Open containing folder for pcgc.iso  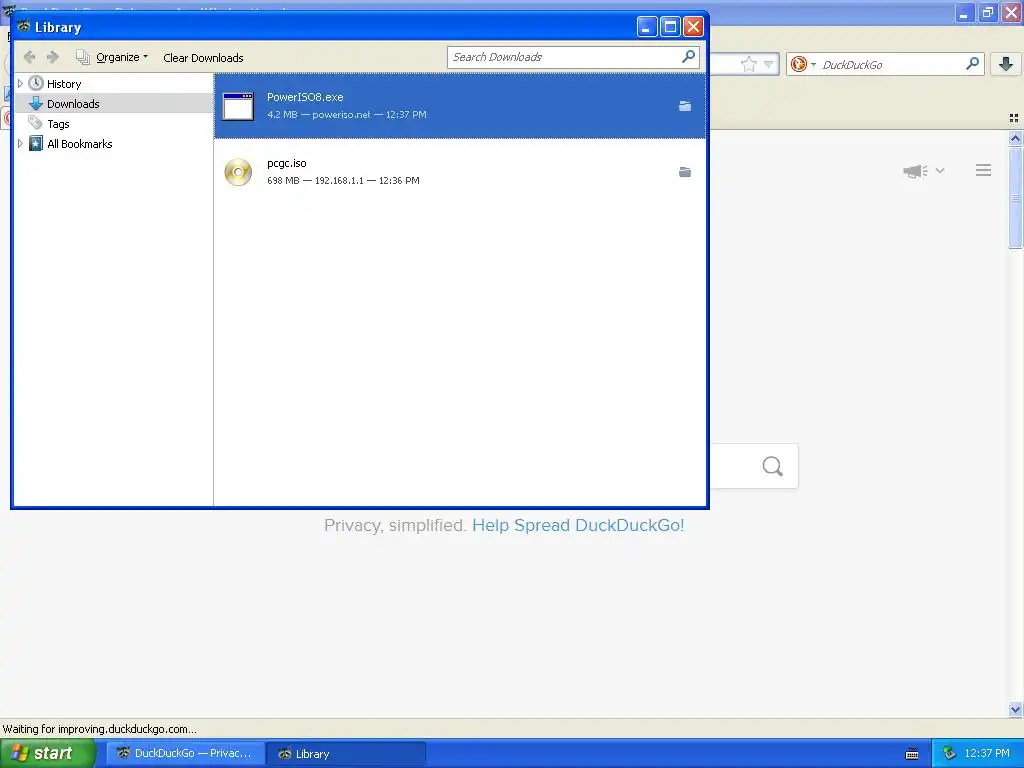pos(684,172)
